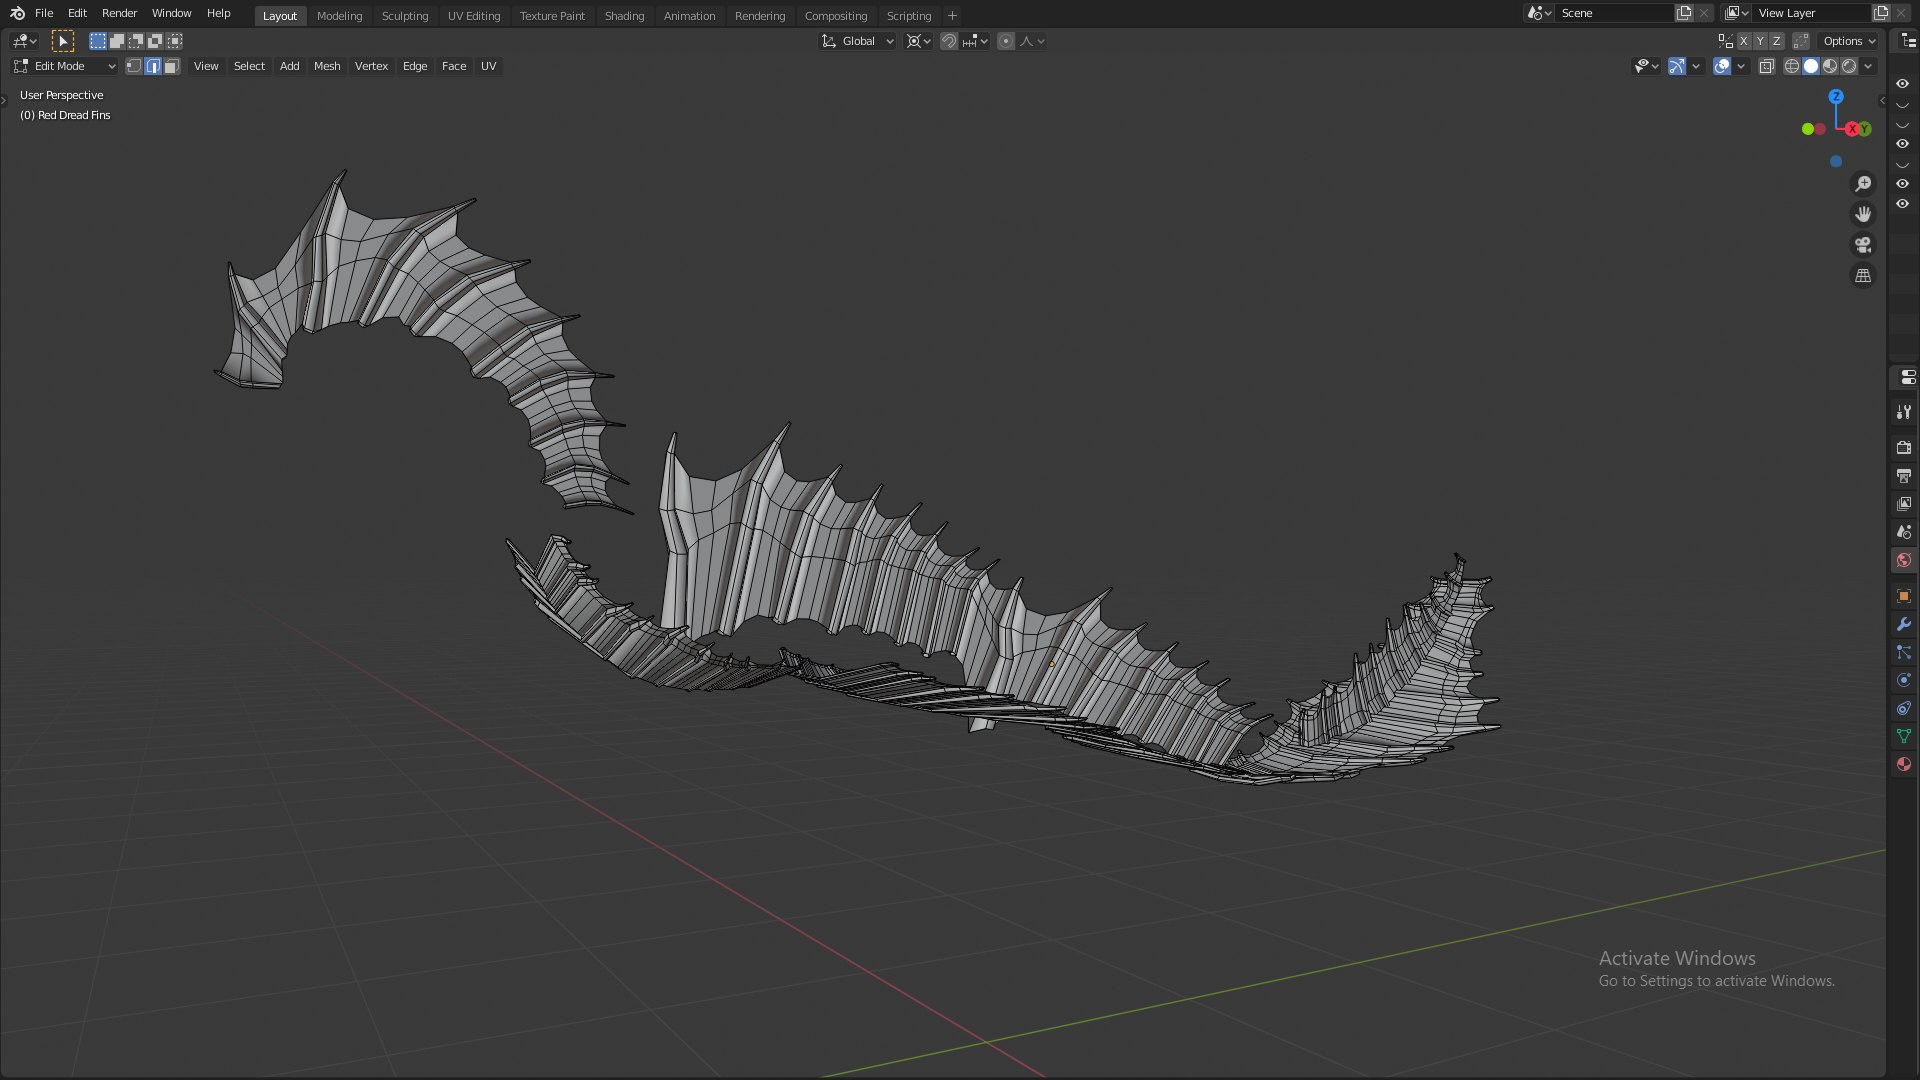Screen dimensions: 1920x1080
Task: Open the editor type dropdown
Action: coord(24,41)
